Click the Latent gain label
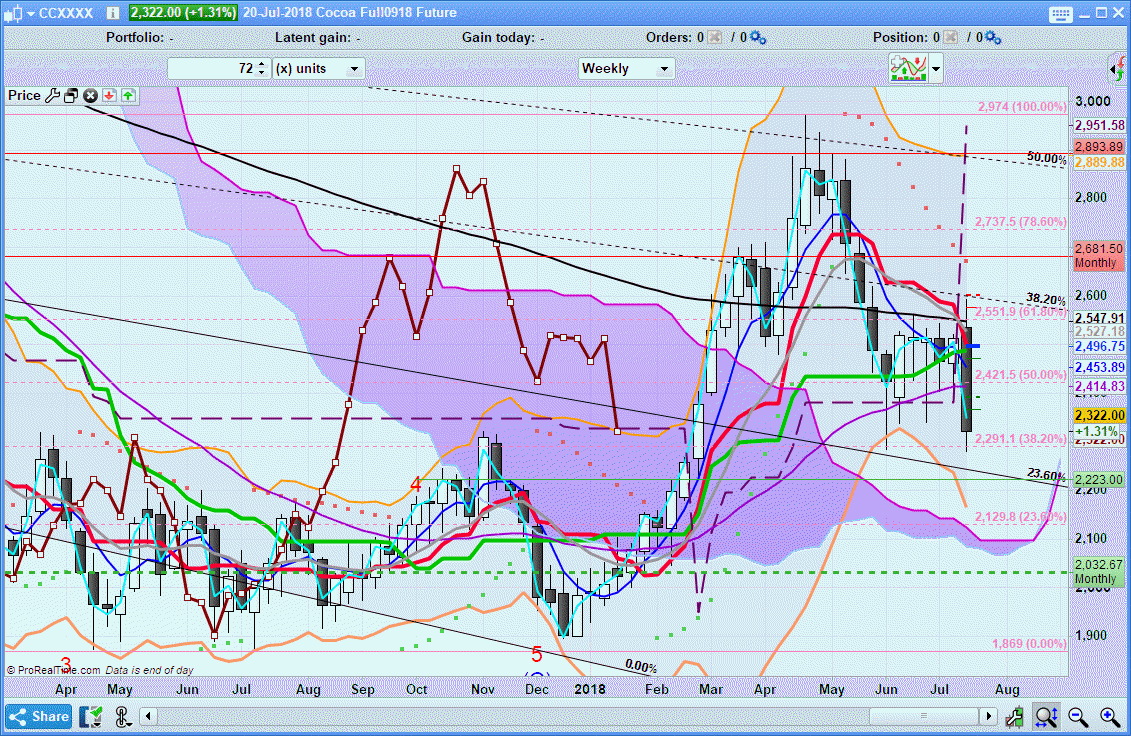Screen dimensions: 1131x736 (x=312, y=38)
